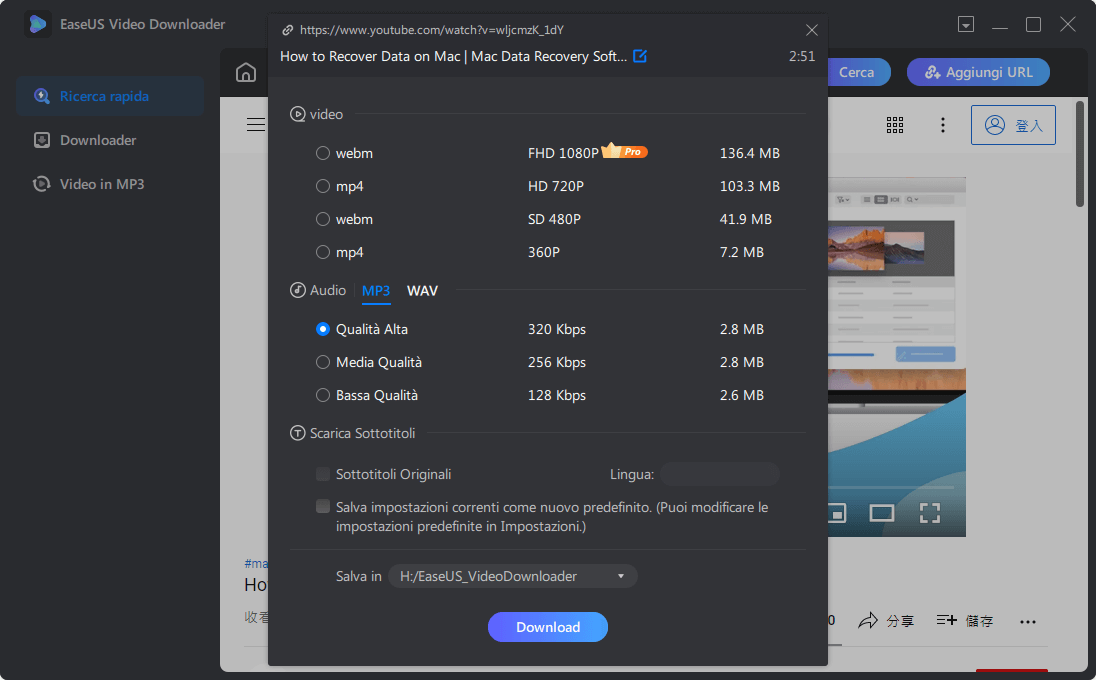
Task: Click the Aggiungi URL button
Action: tap(978, 72)
